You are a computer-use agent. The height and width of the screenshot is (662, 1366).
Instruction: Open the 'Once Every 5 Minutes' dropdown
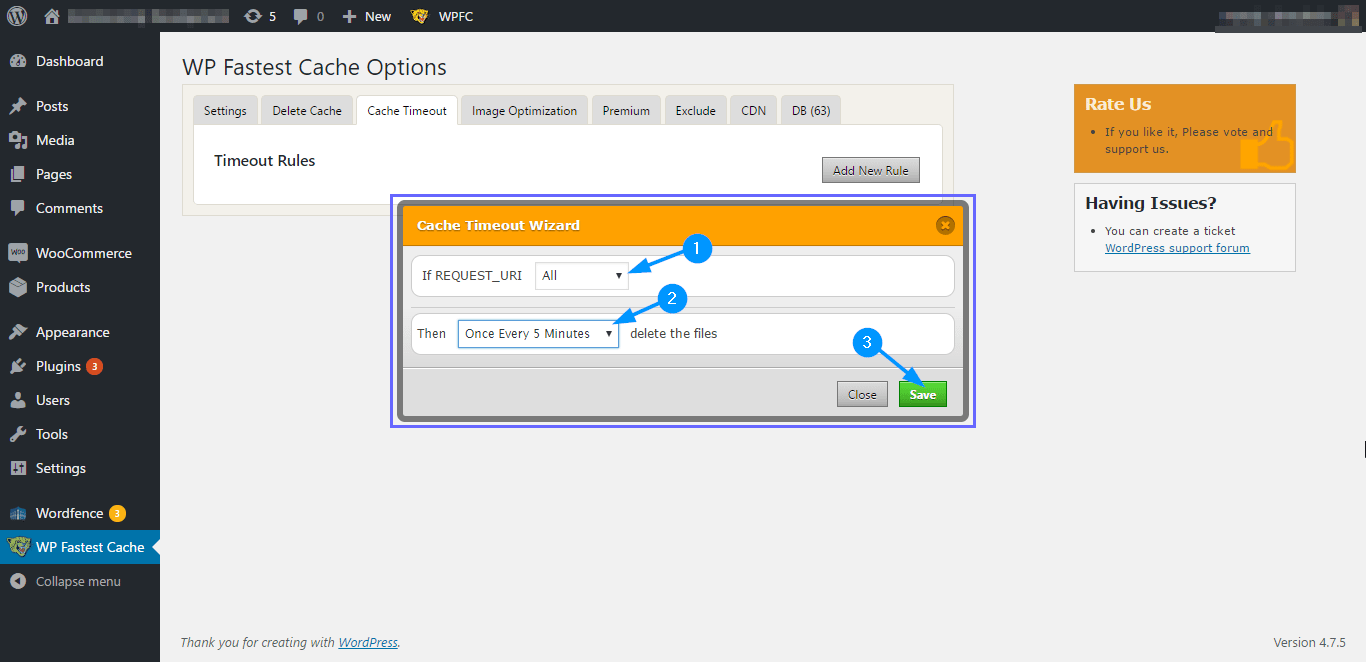[538, 334]
